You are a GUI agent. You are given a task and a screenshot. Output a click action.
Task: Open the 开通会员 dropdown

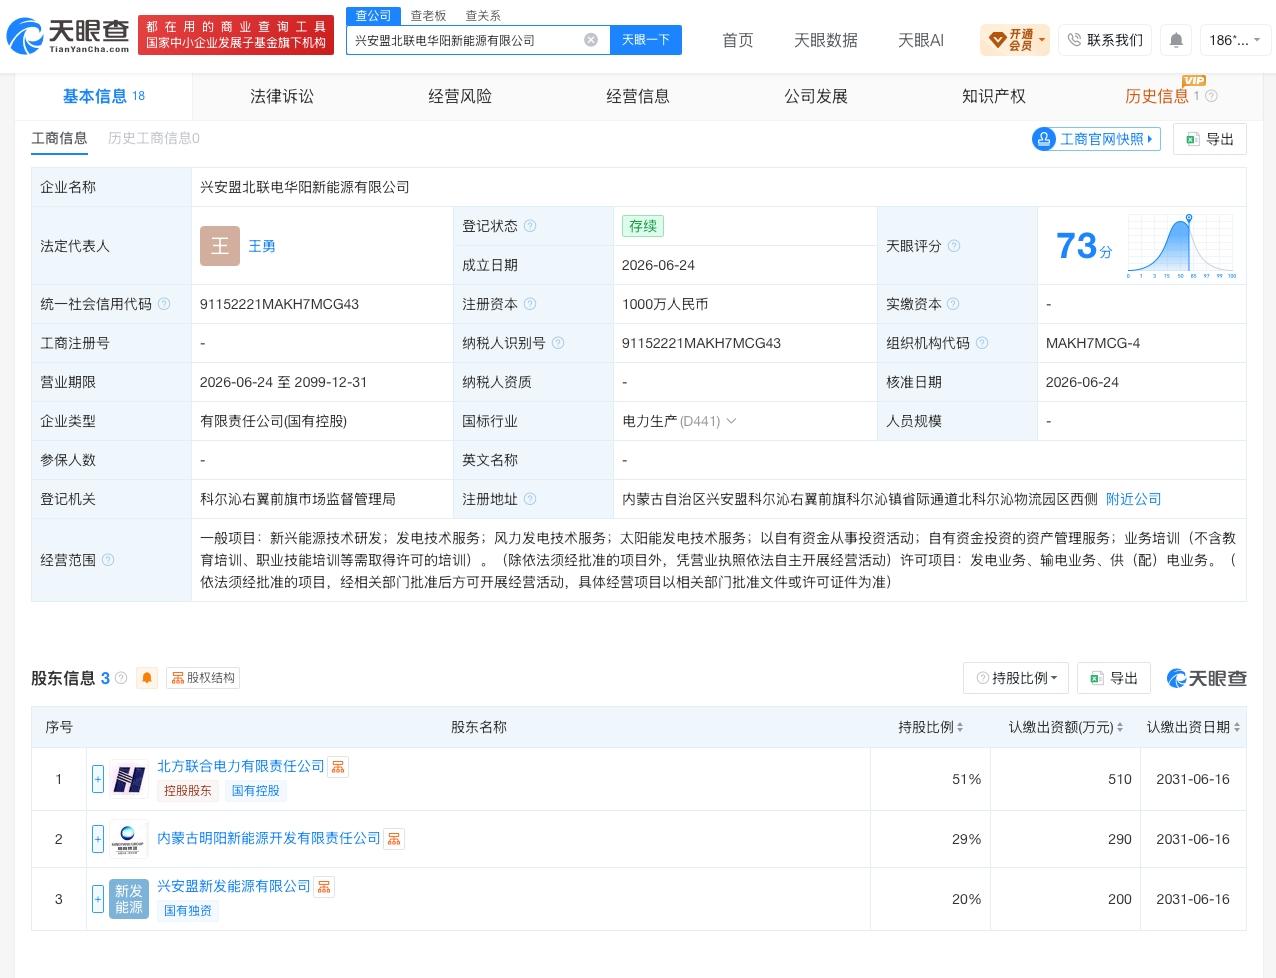click(x=1015, y=40)
